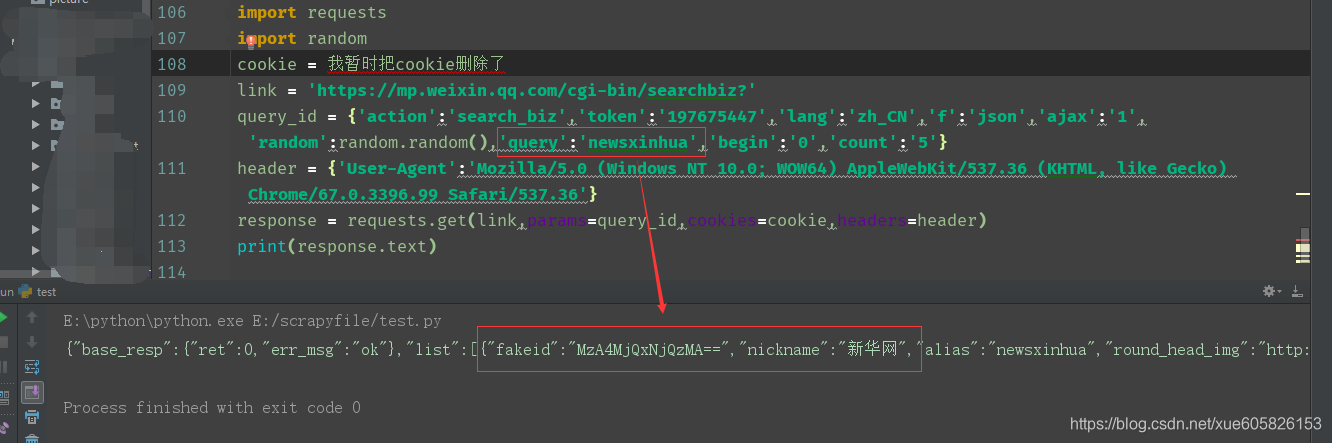The image size is (1332, 443).
Task: Click the 'import requests' line
Action: coord(312,13)
